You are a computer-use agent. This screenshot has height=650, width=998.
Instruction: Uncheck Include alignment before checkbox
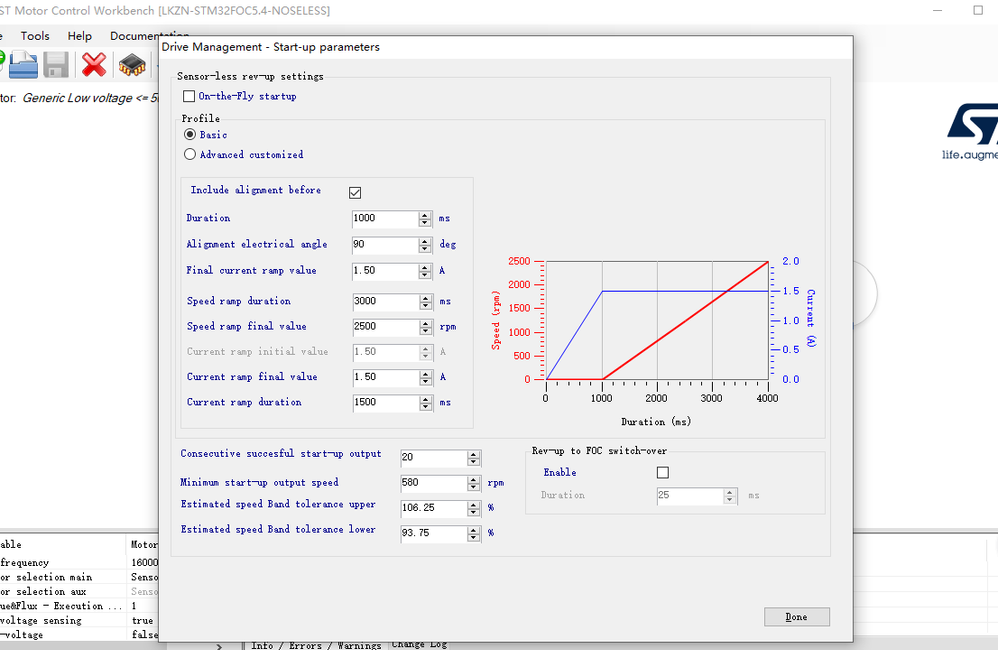(x=355, y=192)
